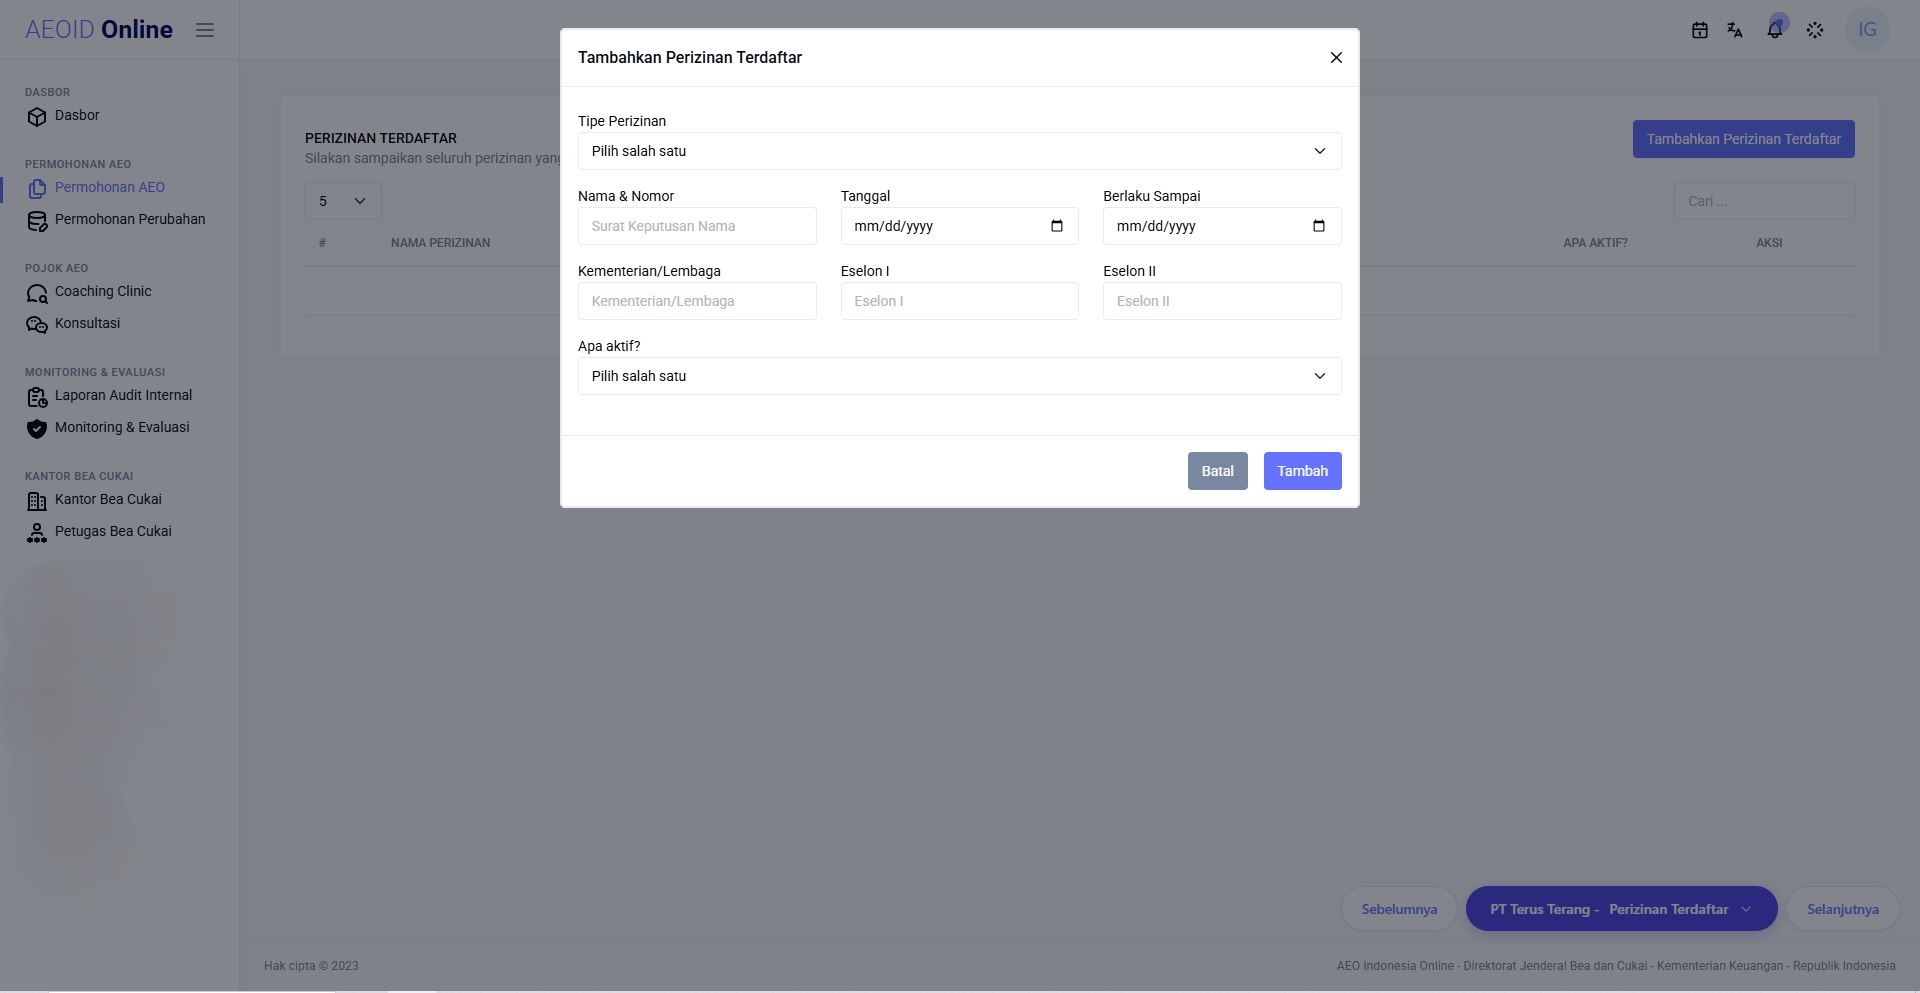The width and height of the screenshot is (1920, 993).
Task: Open calendar picker in Berlaku Sampai field
Action: pos(1319,226)
